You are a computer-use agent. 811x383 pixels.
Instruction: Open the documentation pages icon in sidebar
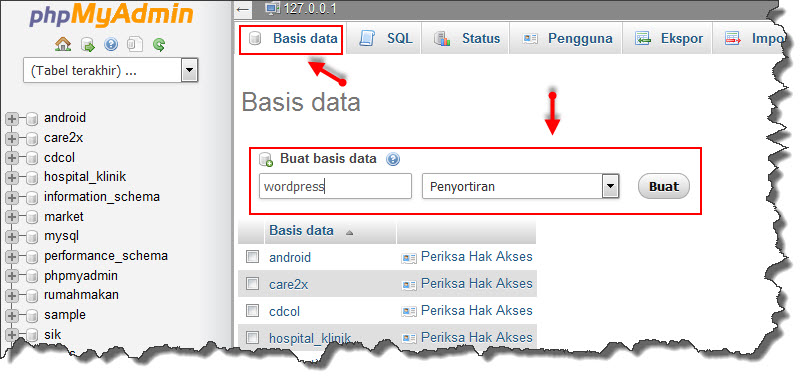134,45
